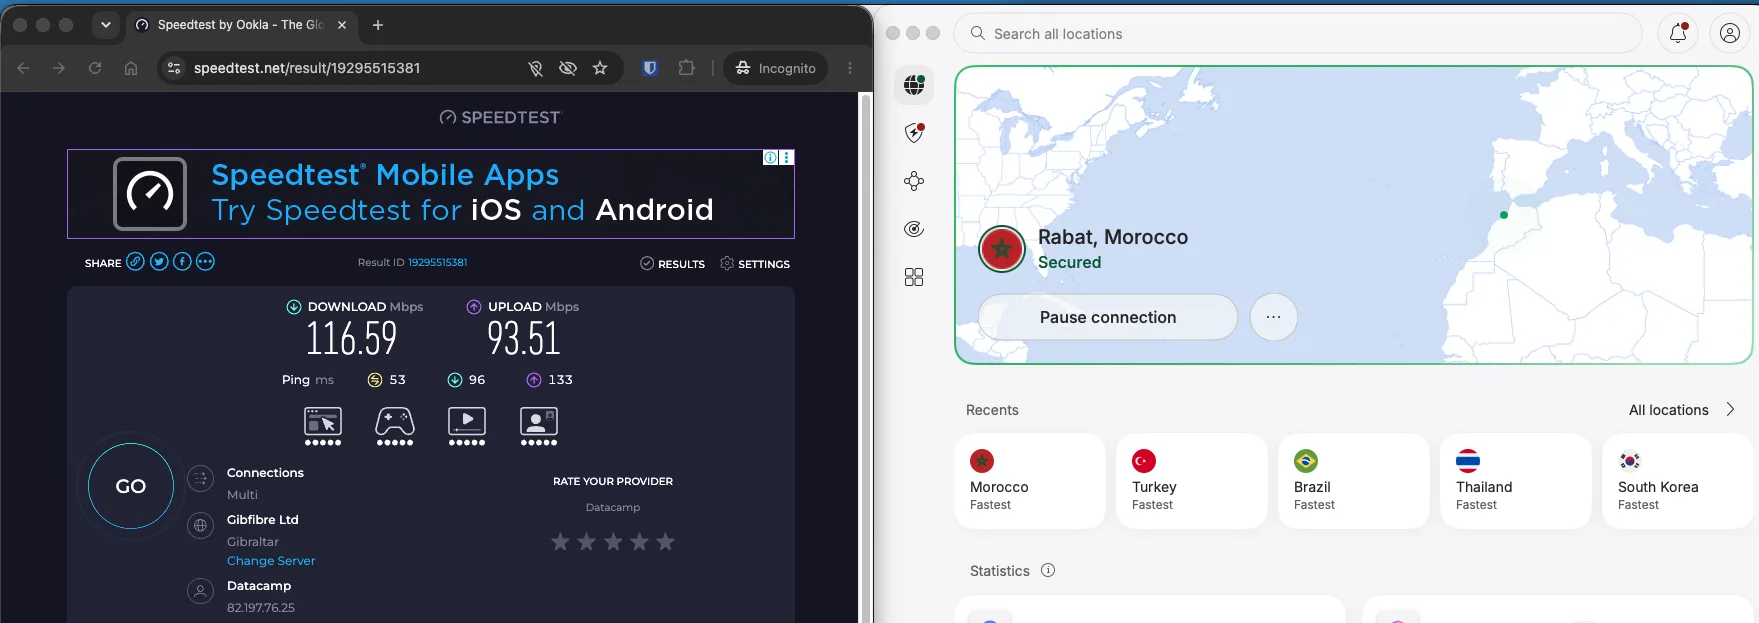Click the Speedtest GO button
The height and width of the screenshot is (623, 1759).
(x=131, y=486)
